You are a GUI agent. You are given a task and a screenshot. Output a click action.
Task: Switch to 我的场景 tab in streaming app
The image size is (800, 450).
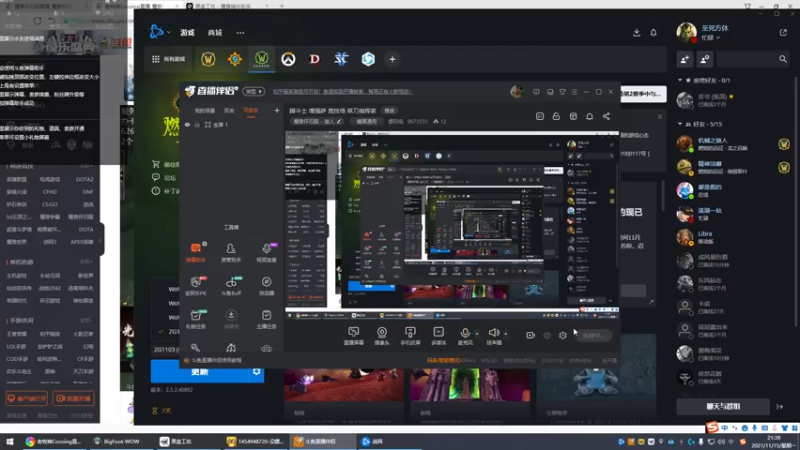tap(205, 111)
